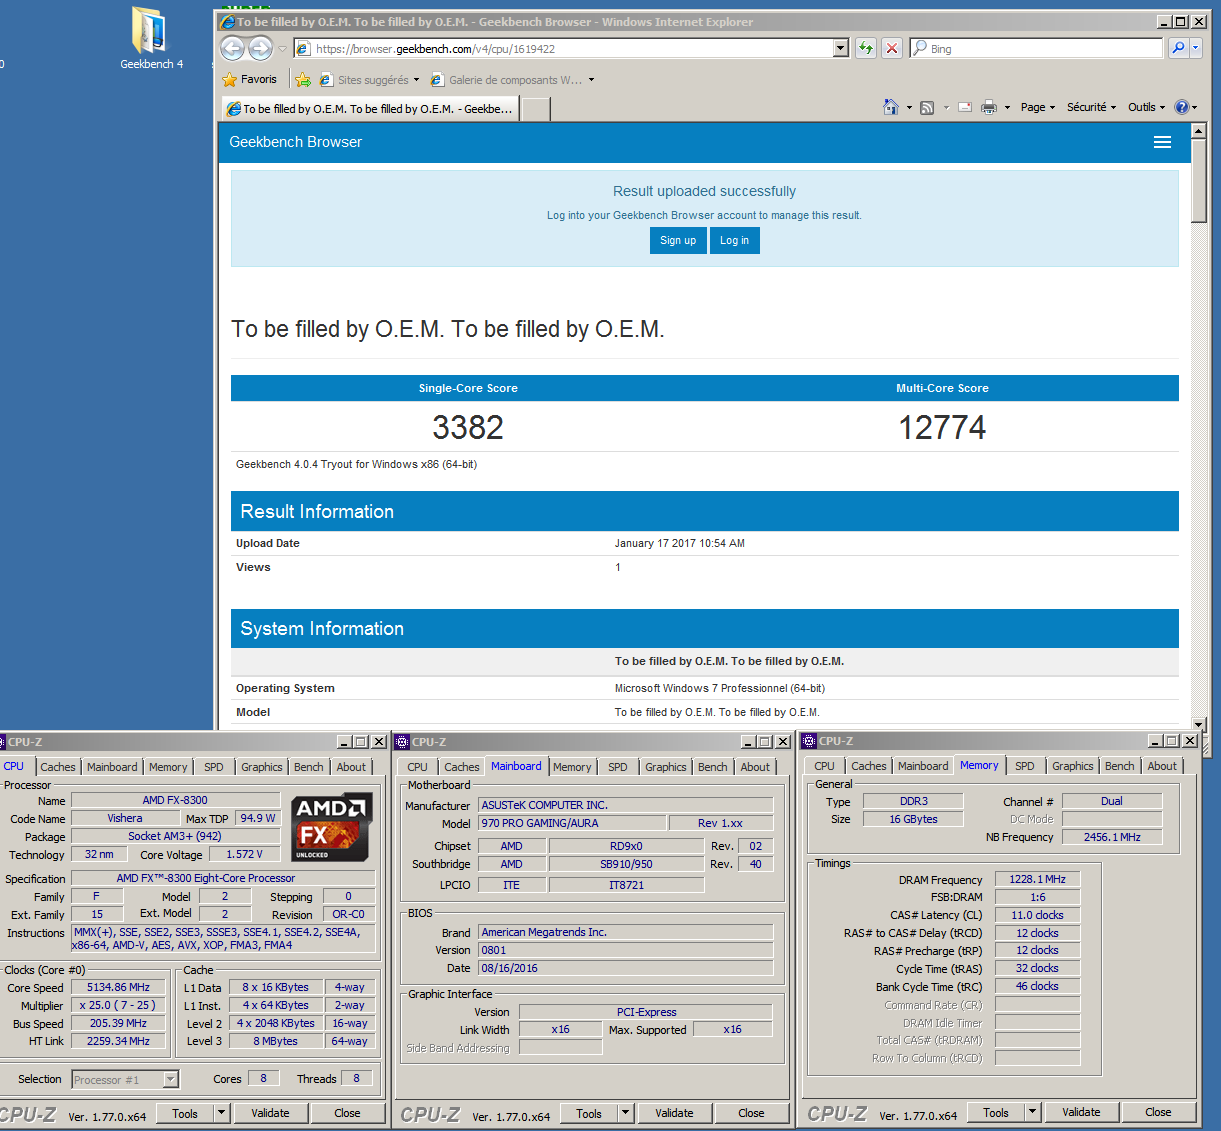The image size is (1221, 1131).
Task: Click Close in the CPU window
Action: point(347,1113)
